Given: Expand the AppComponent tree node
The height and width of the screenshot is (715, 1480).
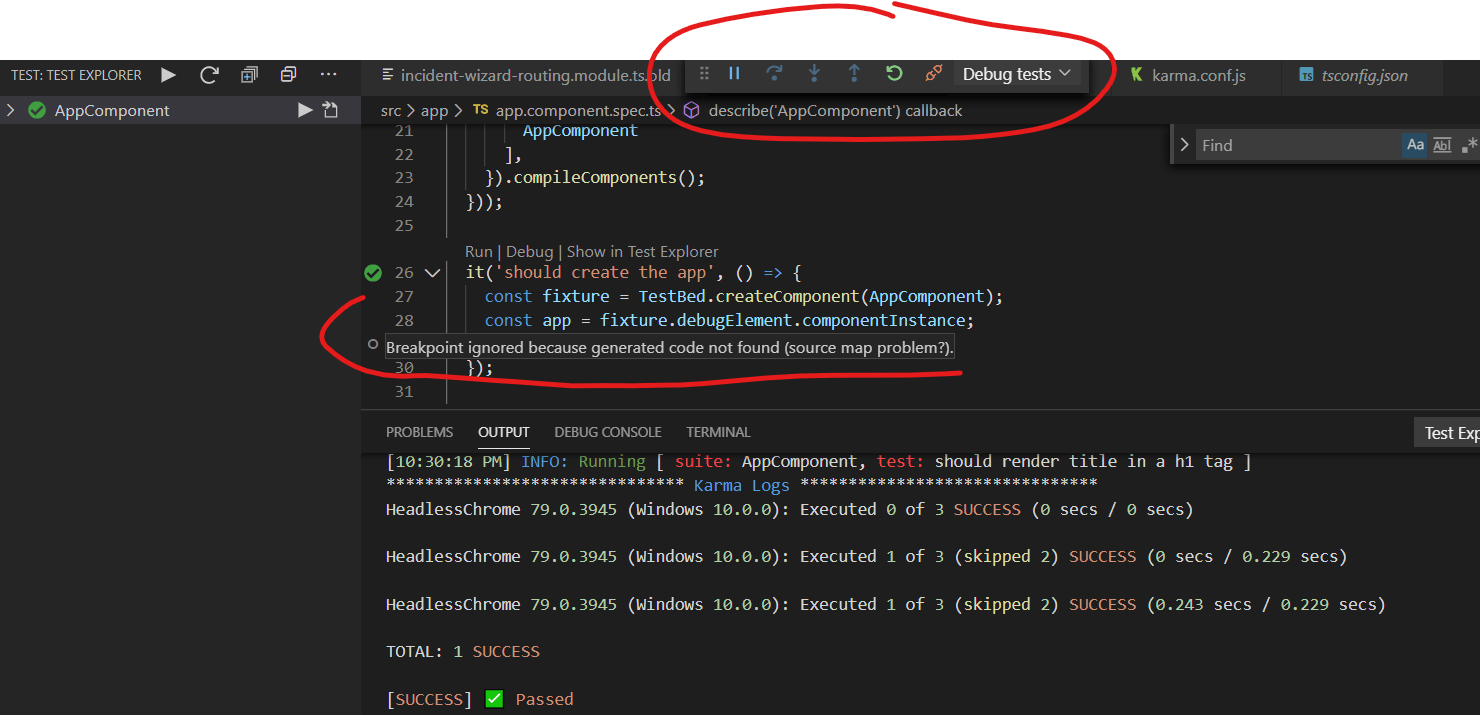Looking at the screenshot, I should click(11, 110).
